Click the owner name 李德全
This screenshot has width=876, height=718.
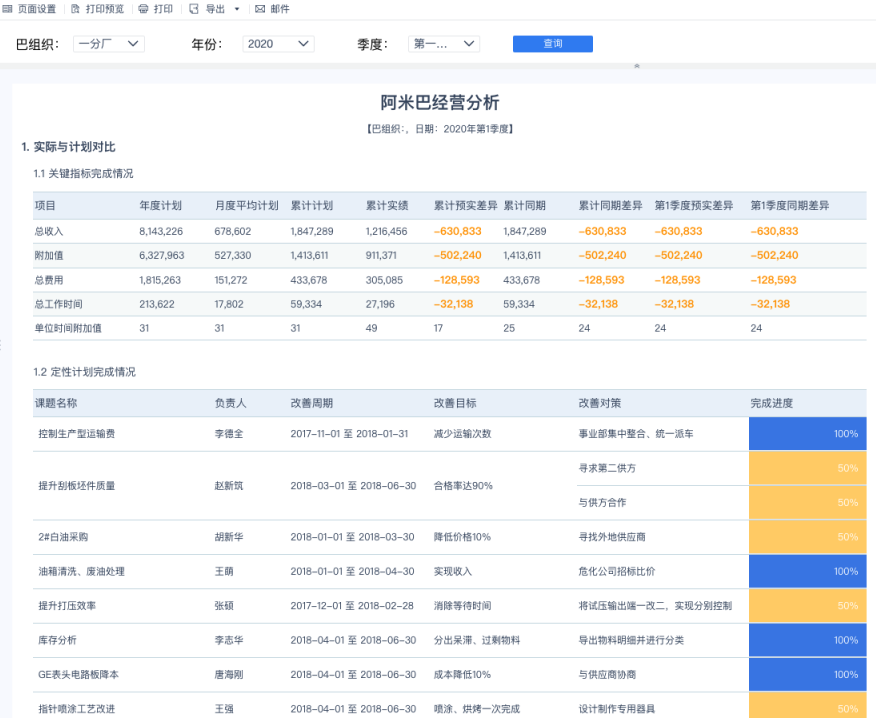tap(229, 434)
